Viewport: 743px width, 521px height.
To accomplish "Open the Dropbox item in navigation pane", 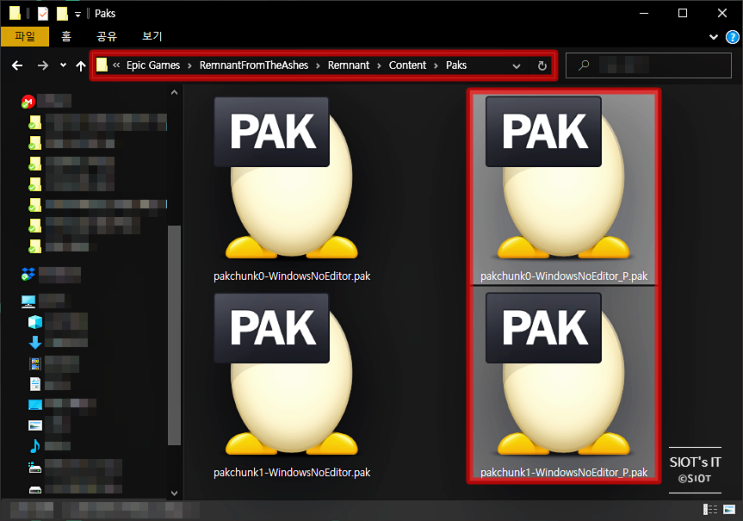I will click(x=51, y=274).
